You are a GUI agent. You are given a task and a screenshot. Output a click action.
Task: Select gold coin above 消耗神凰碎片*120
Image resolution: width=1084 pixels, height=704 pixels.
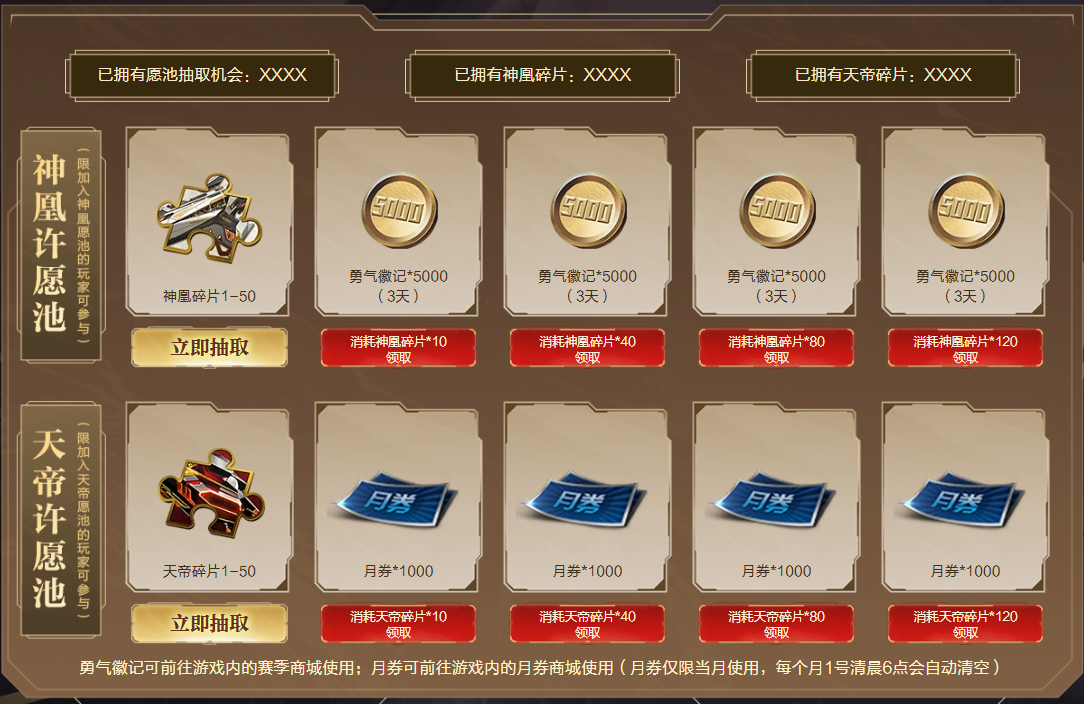966,212
